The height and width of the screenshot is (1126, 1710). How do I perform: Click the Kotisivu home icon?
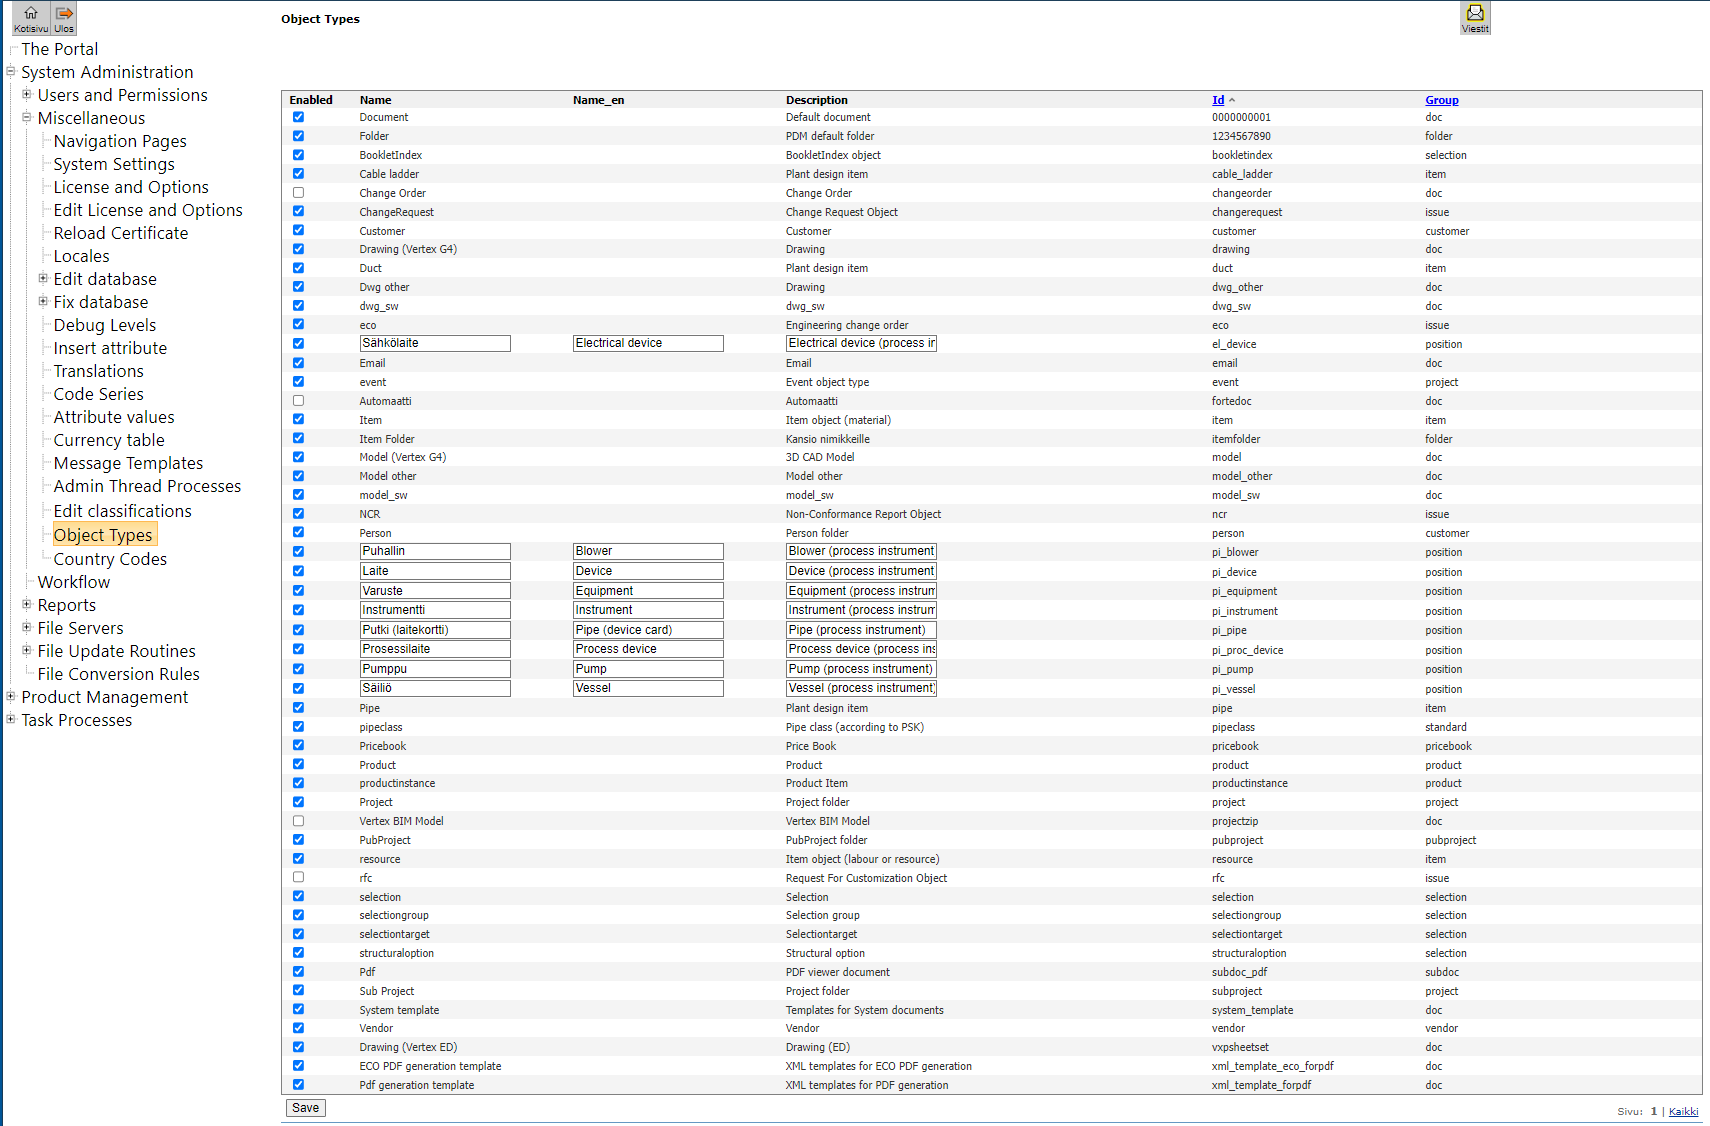[x=30, y=18]
